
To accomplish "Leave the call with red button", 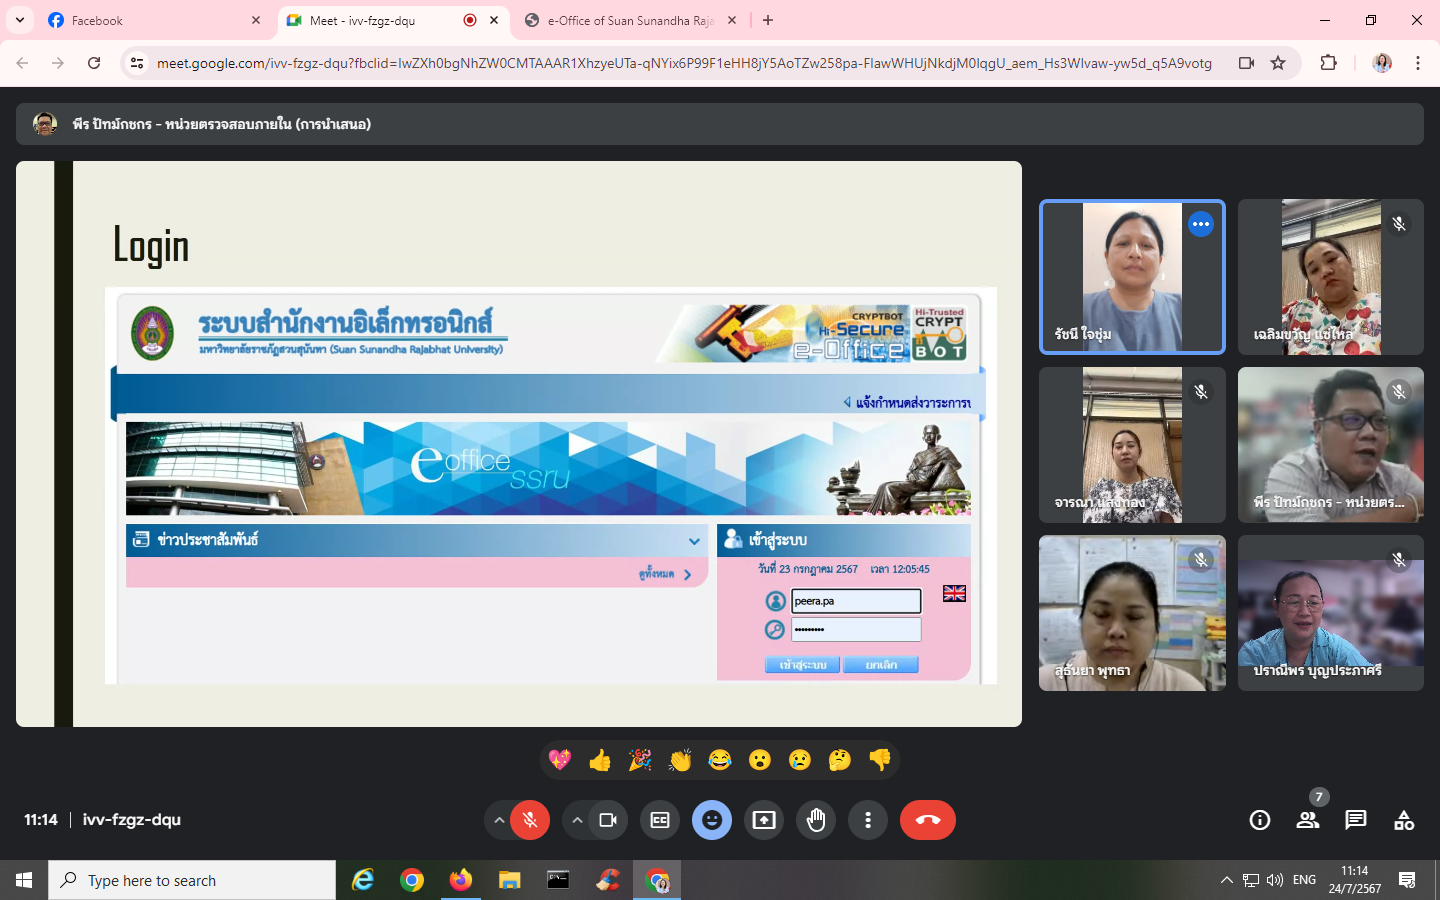I will (927, 820).
